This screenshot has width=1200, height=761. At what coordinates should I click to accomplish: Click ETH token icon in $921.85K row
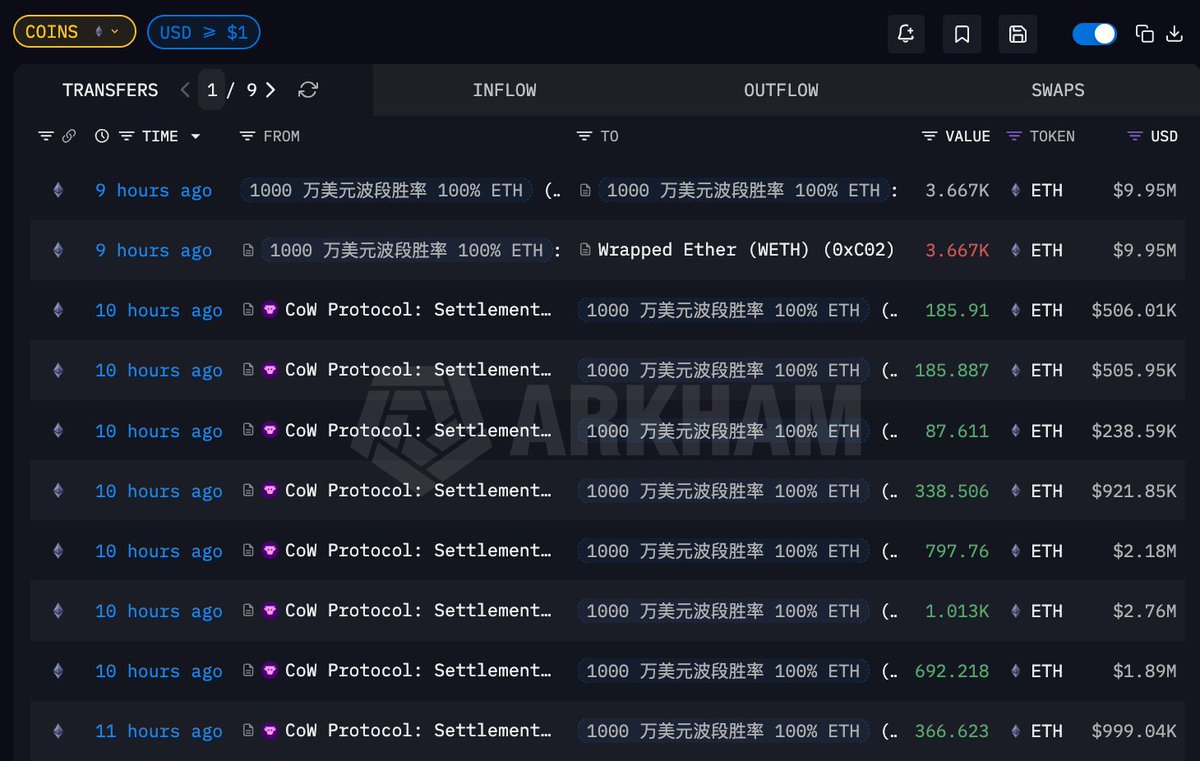coord(1017,491)
